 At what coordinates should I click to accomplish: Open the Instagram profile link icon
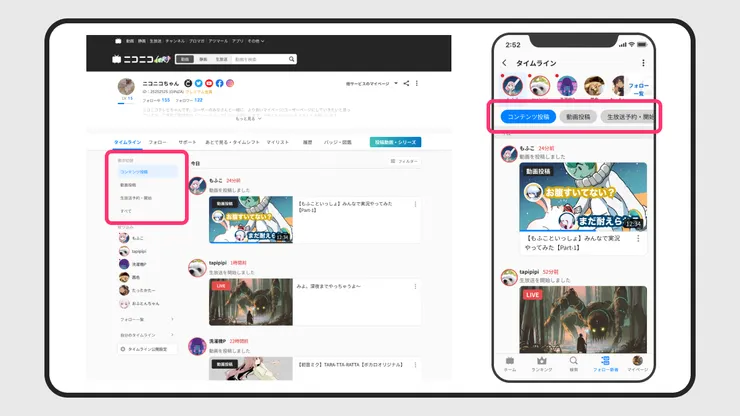pyautogui.click(x=230, y=83)
